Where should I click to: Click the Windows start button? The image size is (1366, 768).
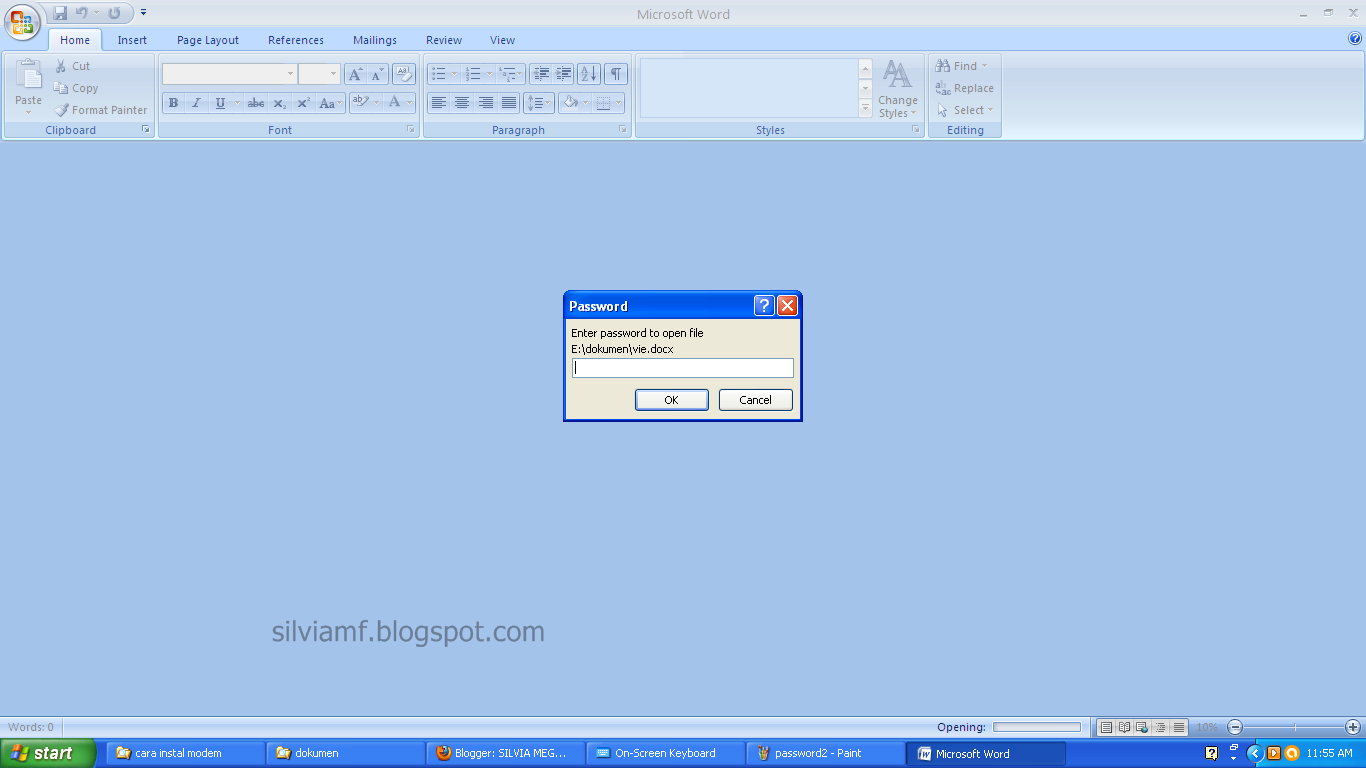(x=48, y=753)
